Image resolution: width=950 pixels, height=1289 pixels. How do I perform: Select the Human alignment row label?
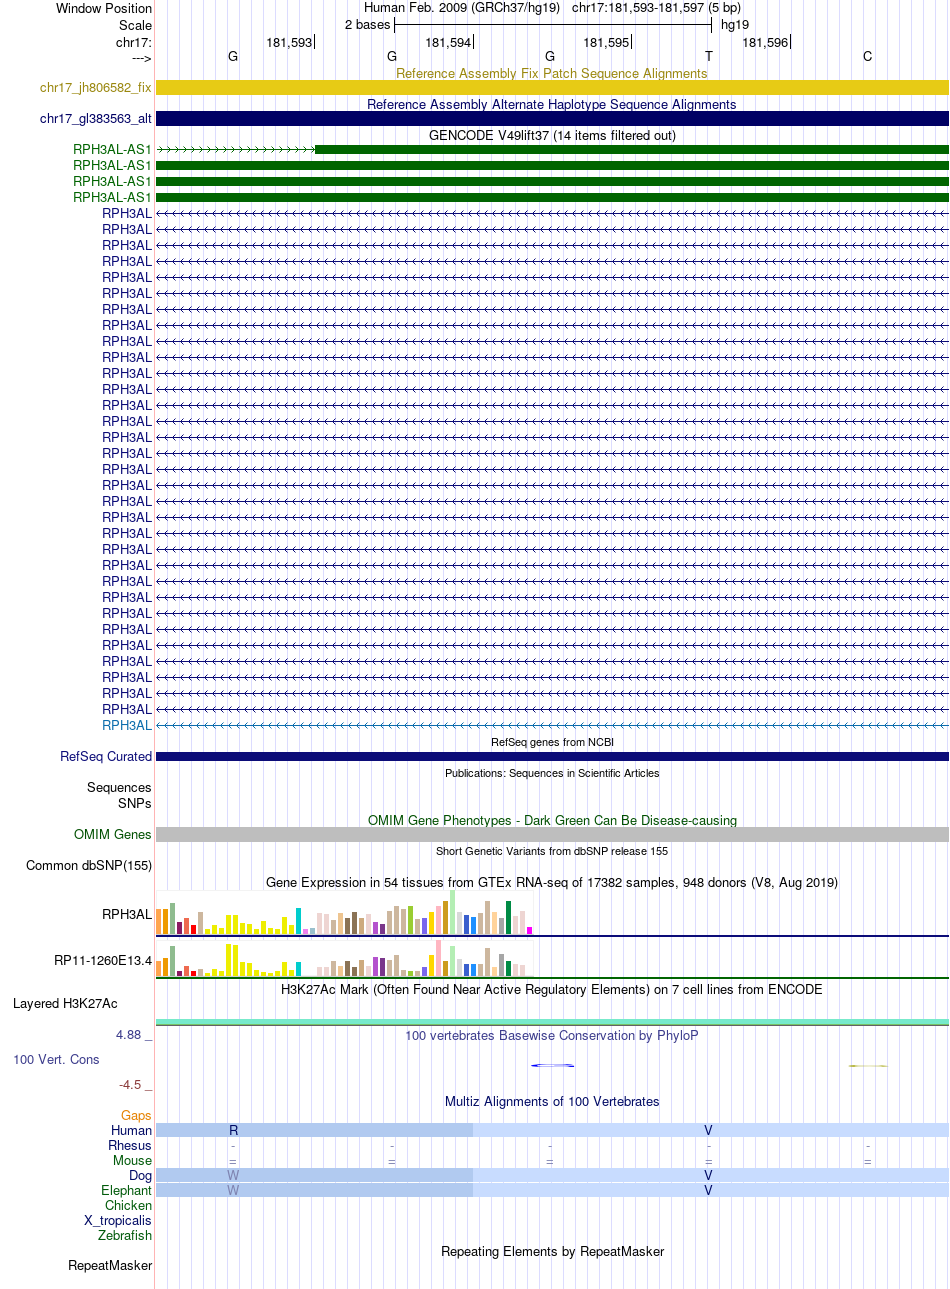point(132,1130)
